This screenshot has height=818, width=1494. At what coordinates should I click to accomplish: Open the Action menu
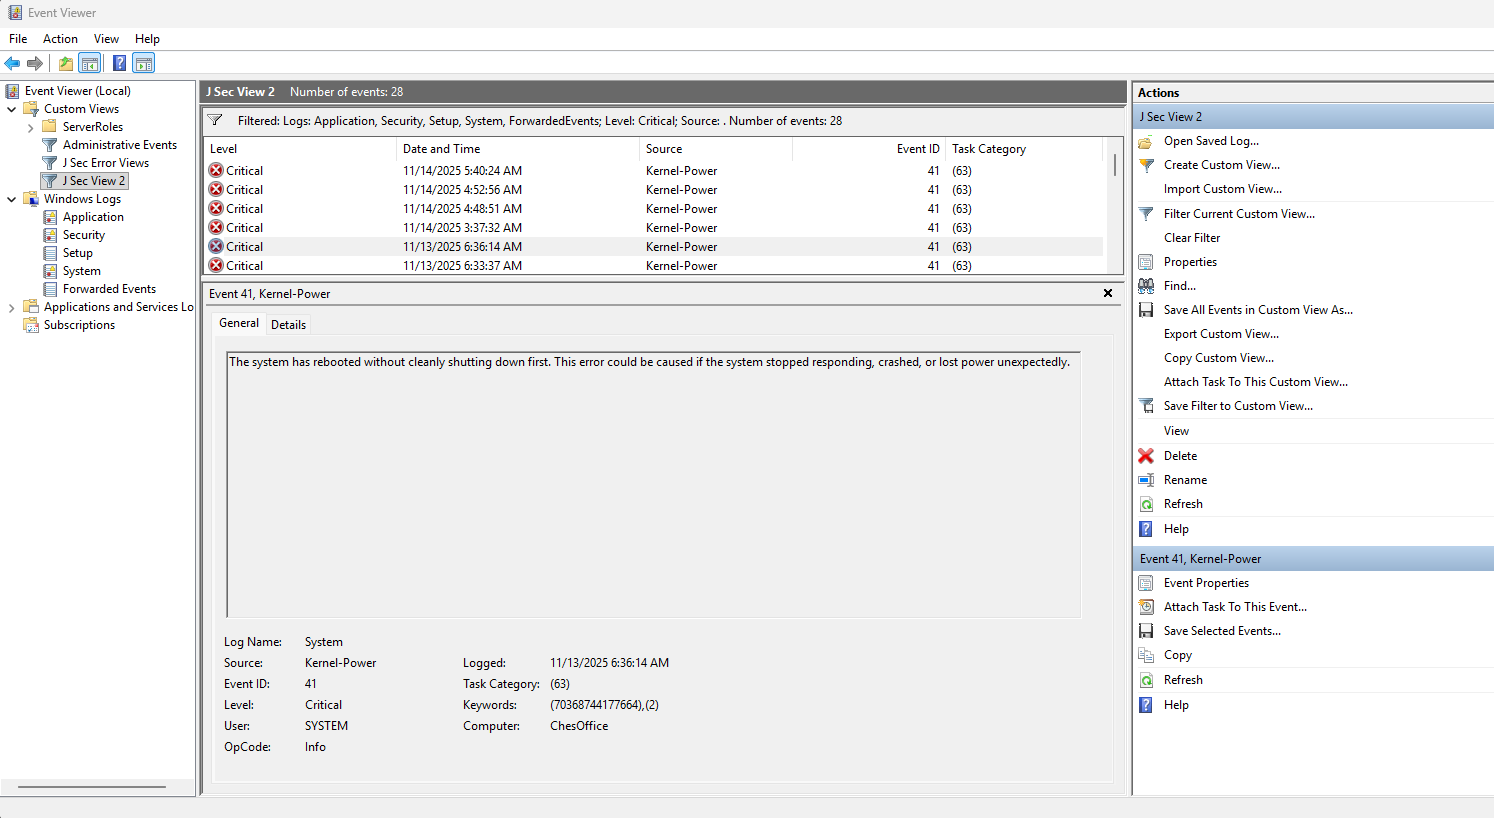point(60,39)
